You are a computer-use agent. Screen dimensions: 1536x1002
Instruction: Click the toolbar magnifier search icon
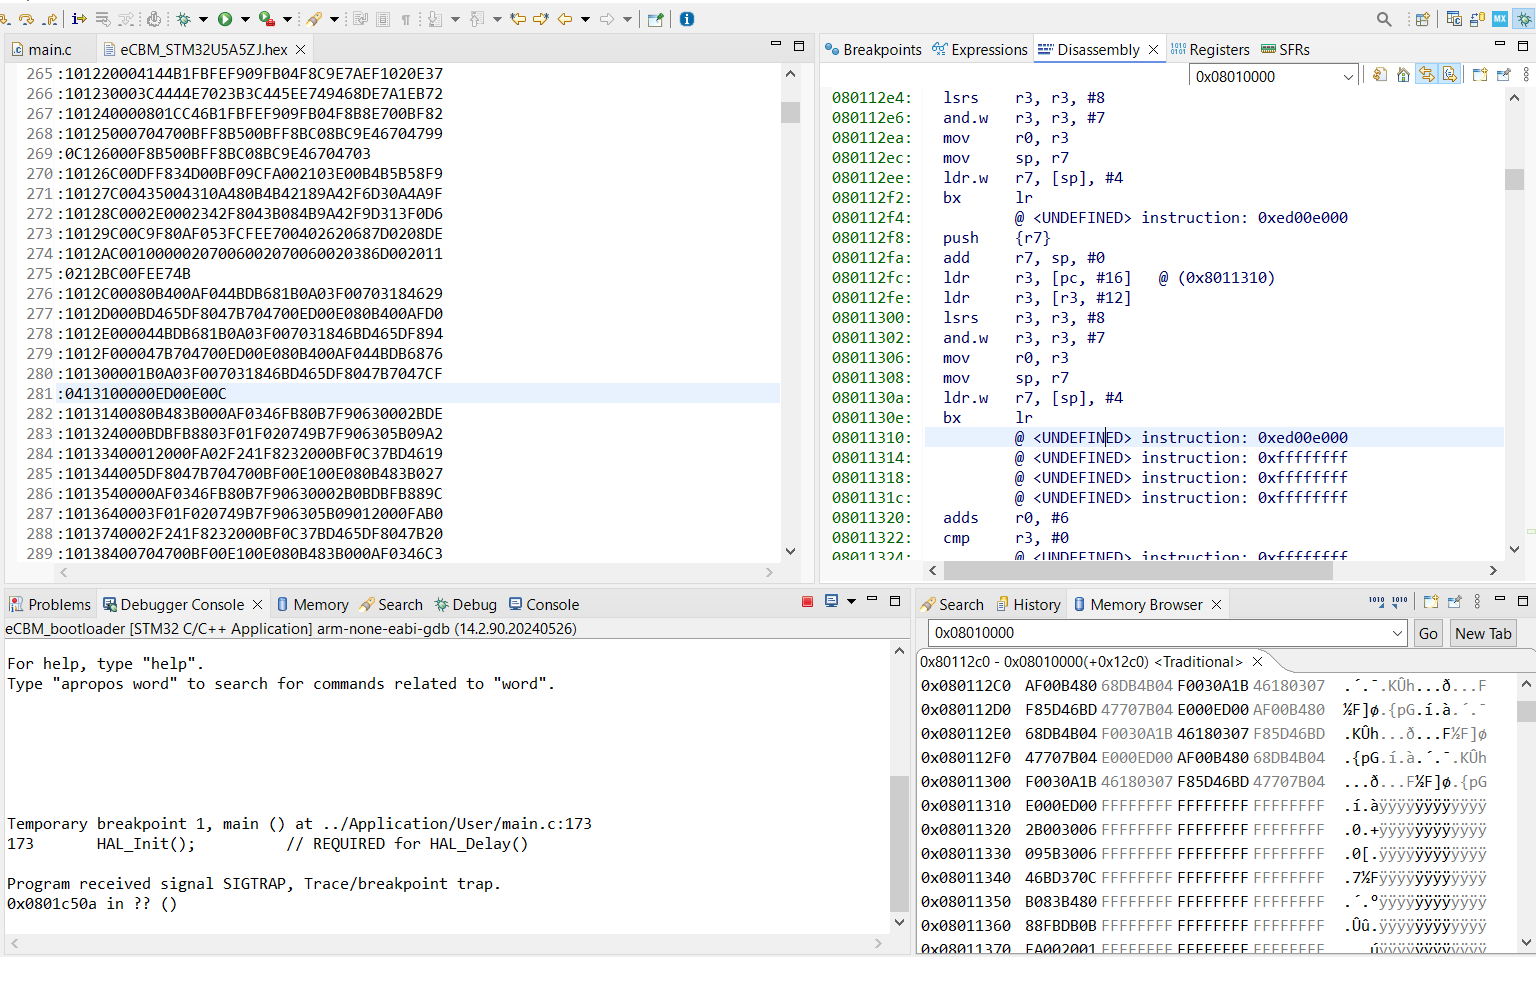[x=1384, y=19]
